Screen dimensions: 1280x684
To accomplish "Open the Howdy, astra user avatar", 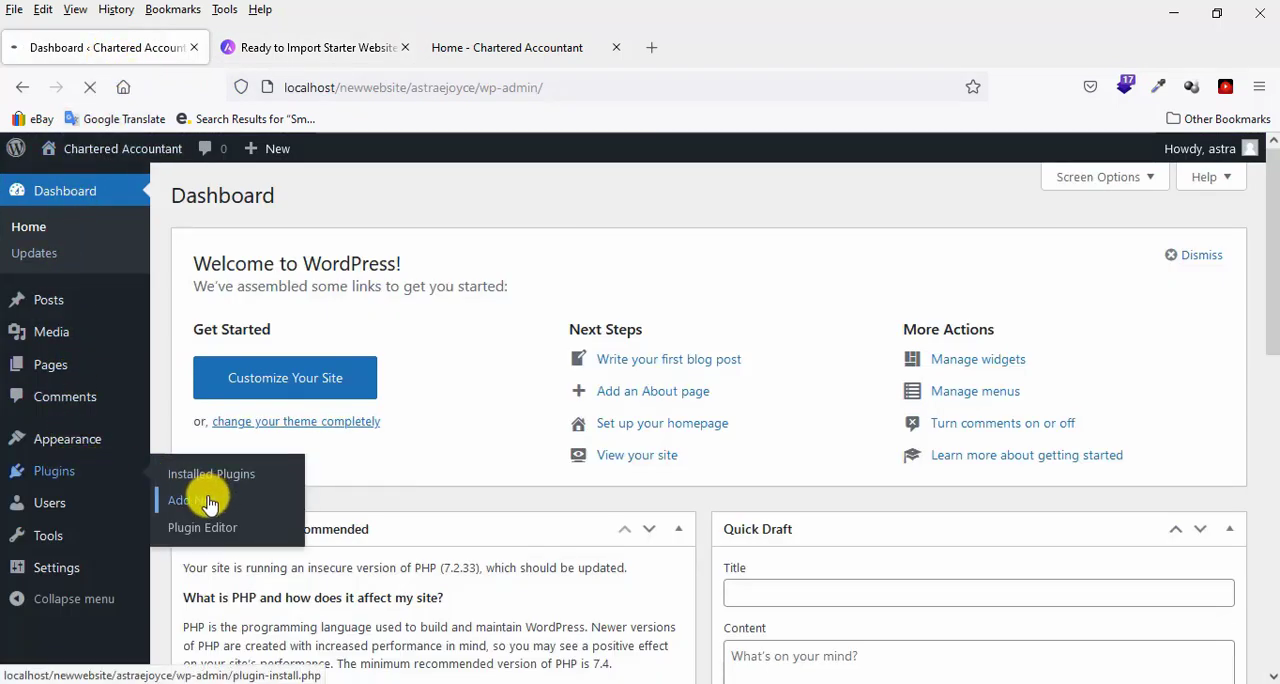I will point(1250,148).
